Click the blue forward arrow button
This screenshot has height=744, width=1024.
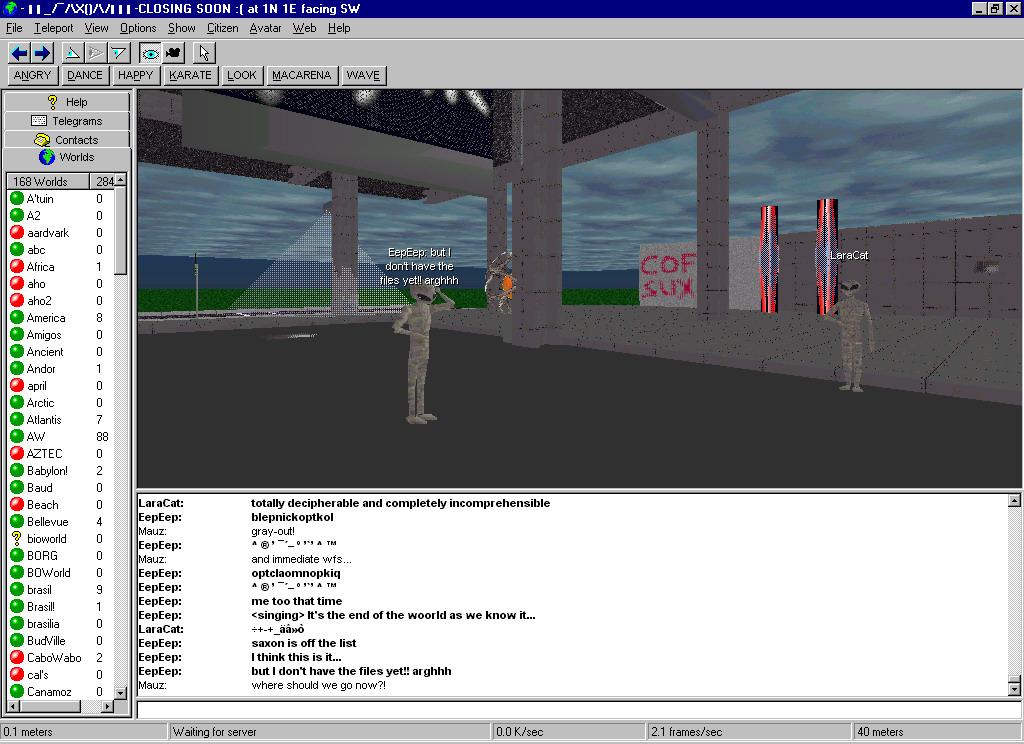pyautogui.click(x=42, y=53)
